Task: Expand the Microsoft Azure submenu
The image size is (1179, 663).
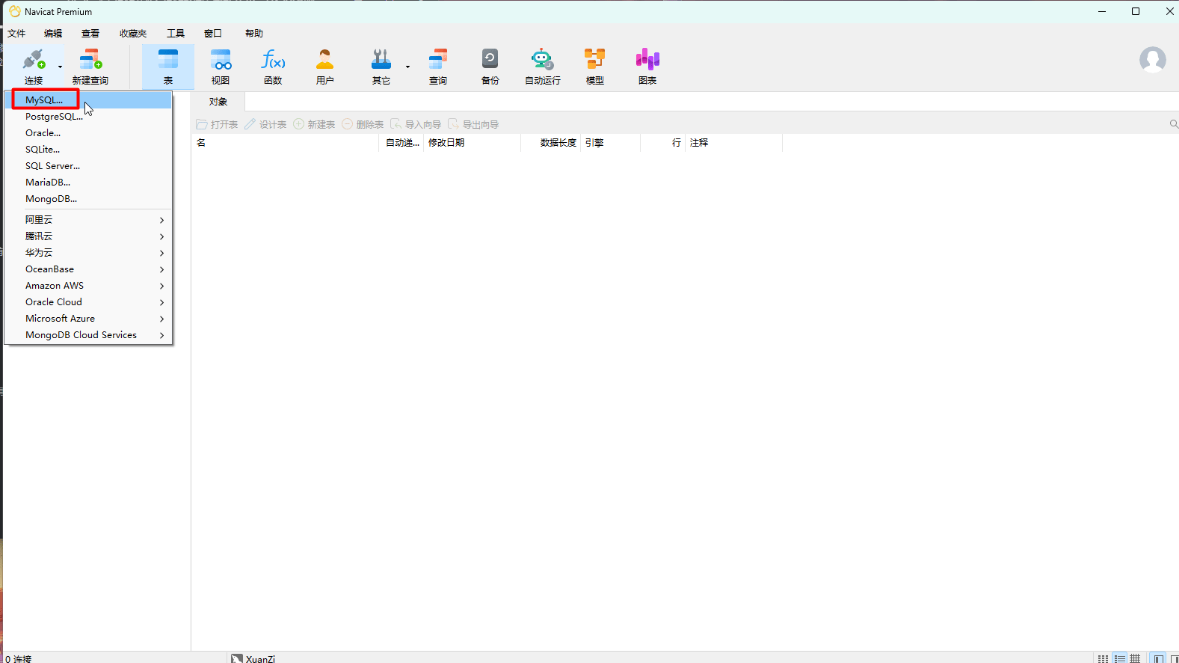Action: pyautogui.click(x=89, y=318)
